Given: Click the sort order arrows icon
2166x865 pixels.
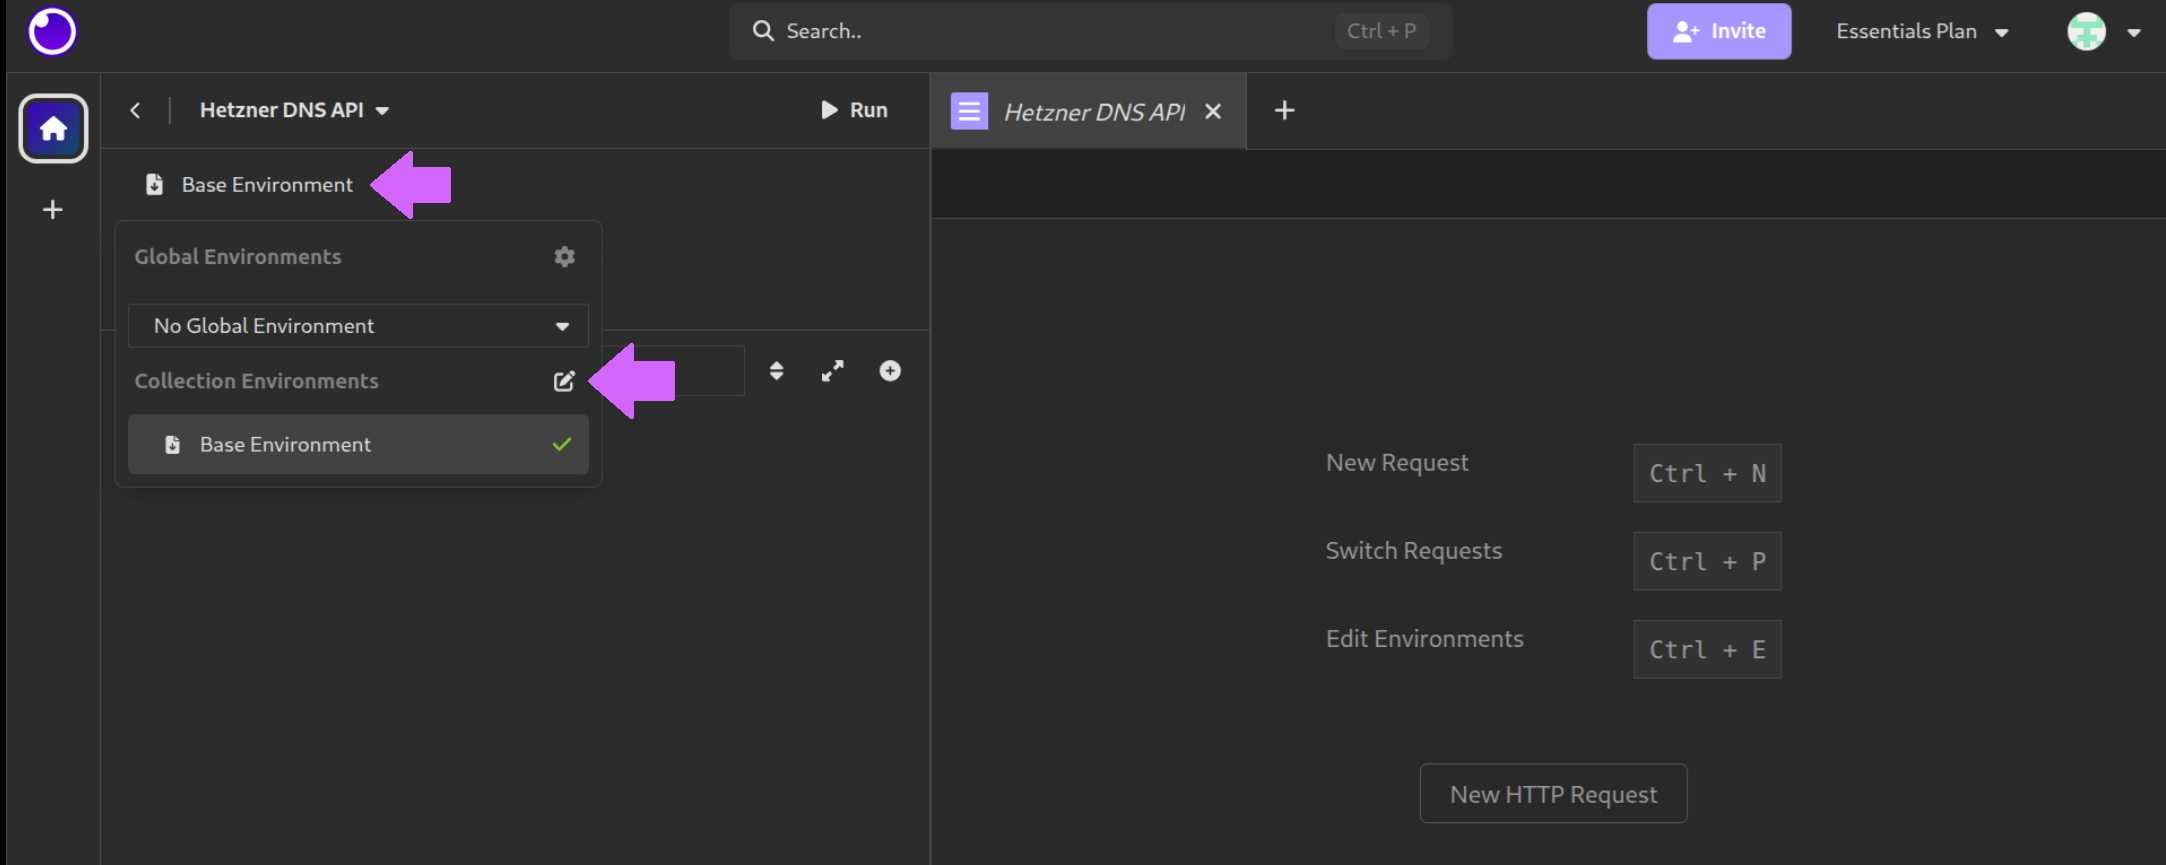Looking at the screenshot, I should [776, 371].
